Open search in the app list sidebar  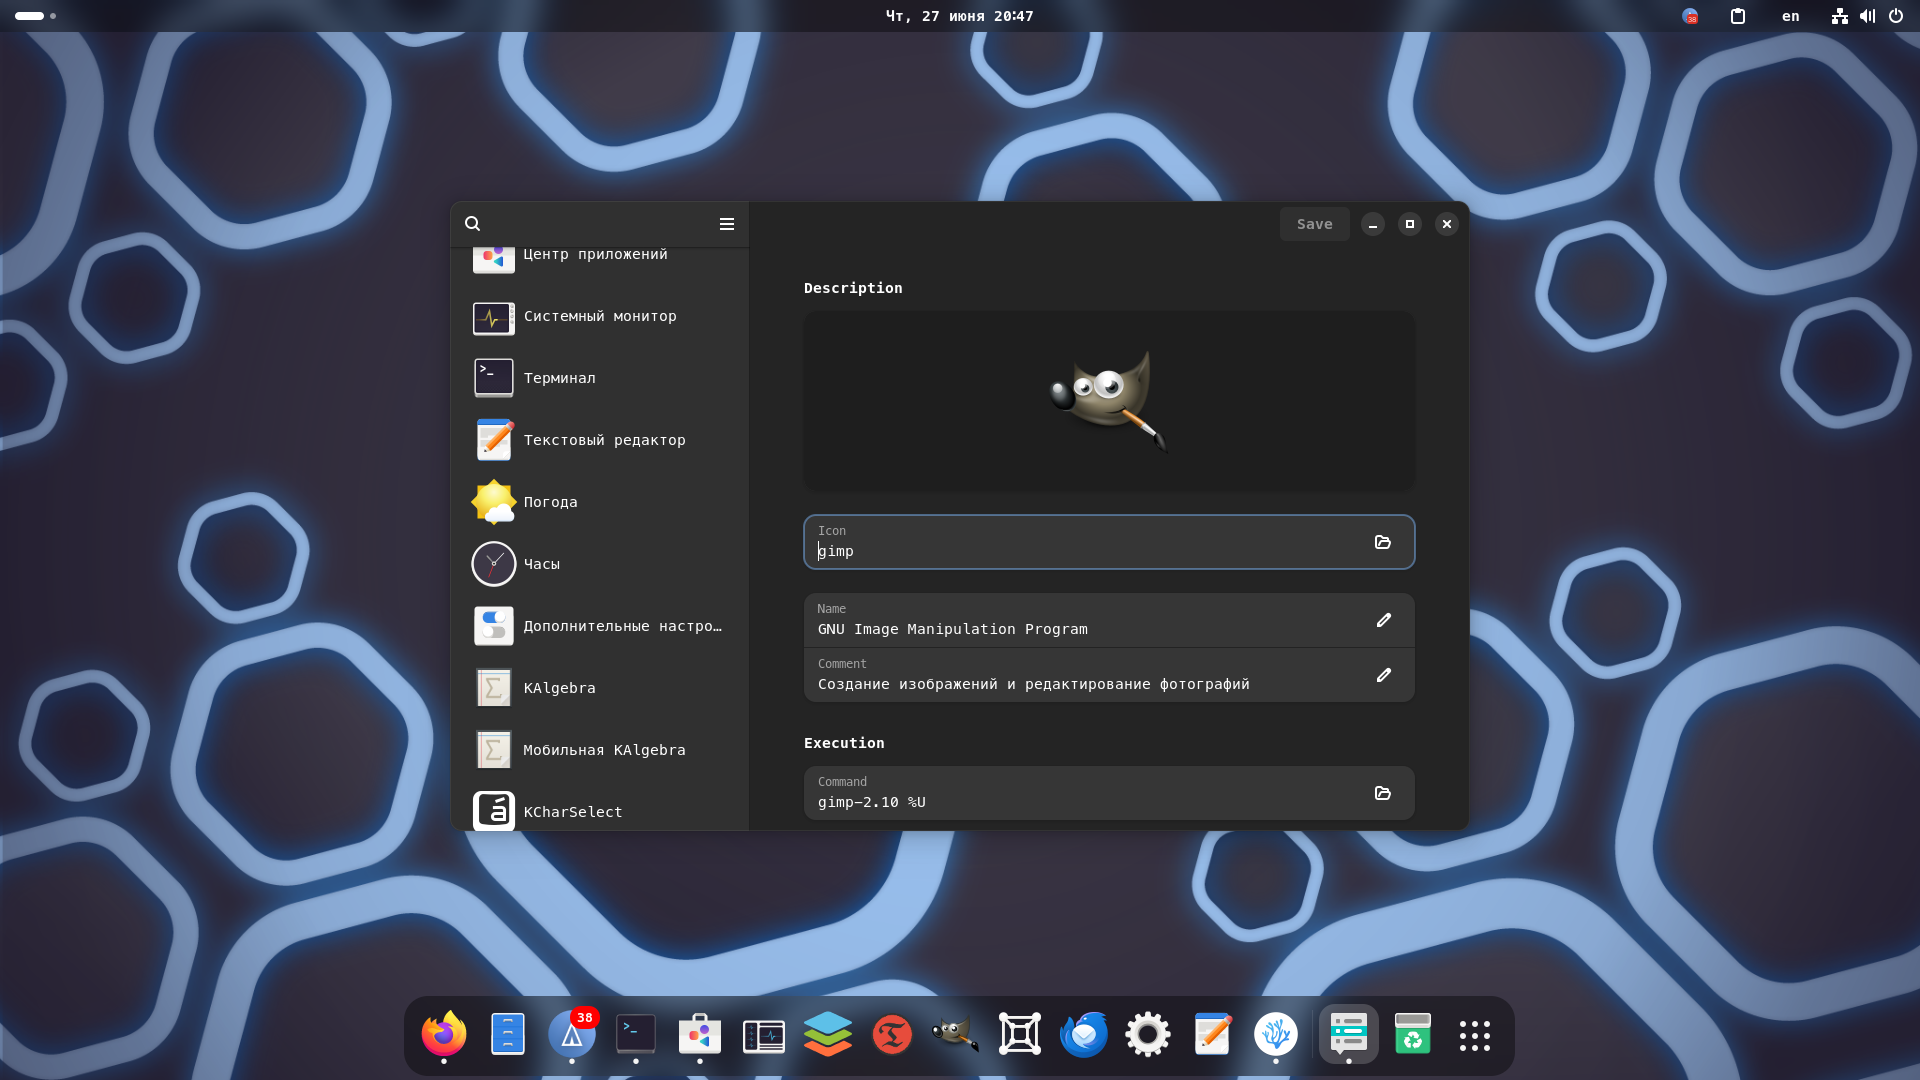click(x=472, y=224)
